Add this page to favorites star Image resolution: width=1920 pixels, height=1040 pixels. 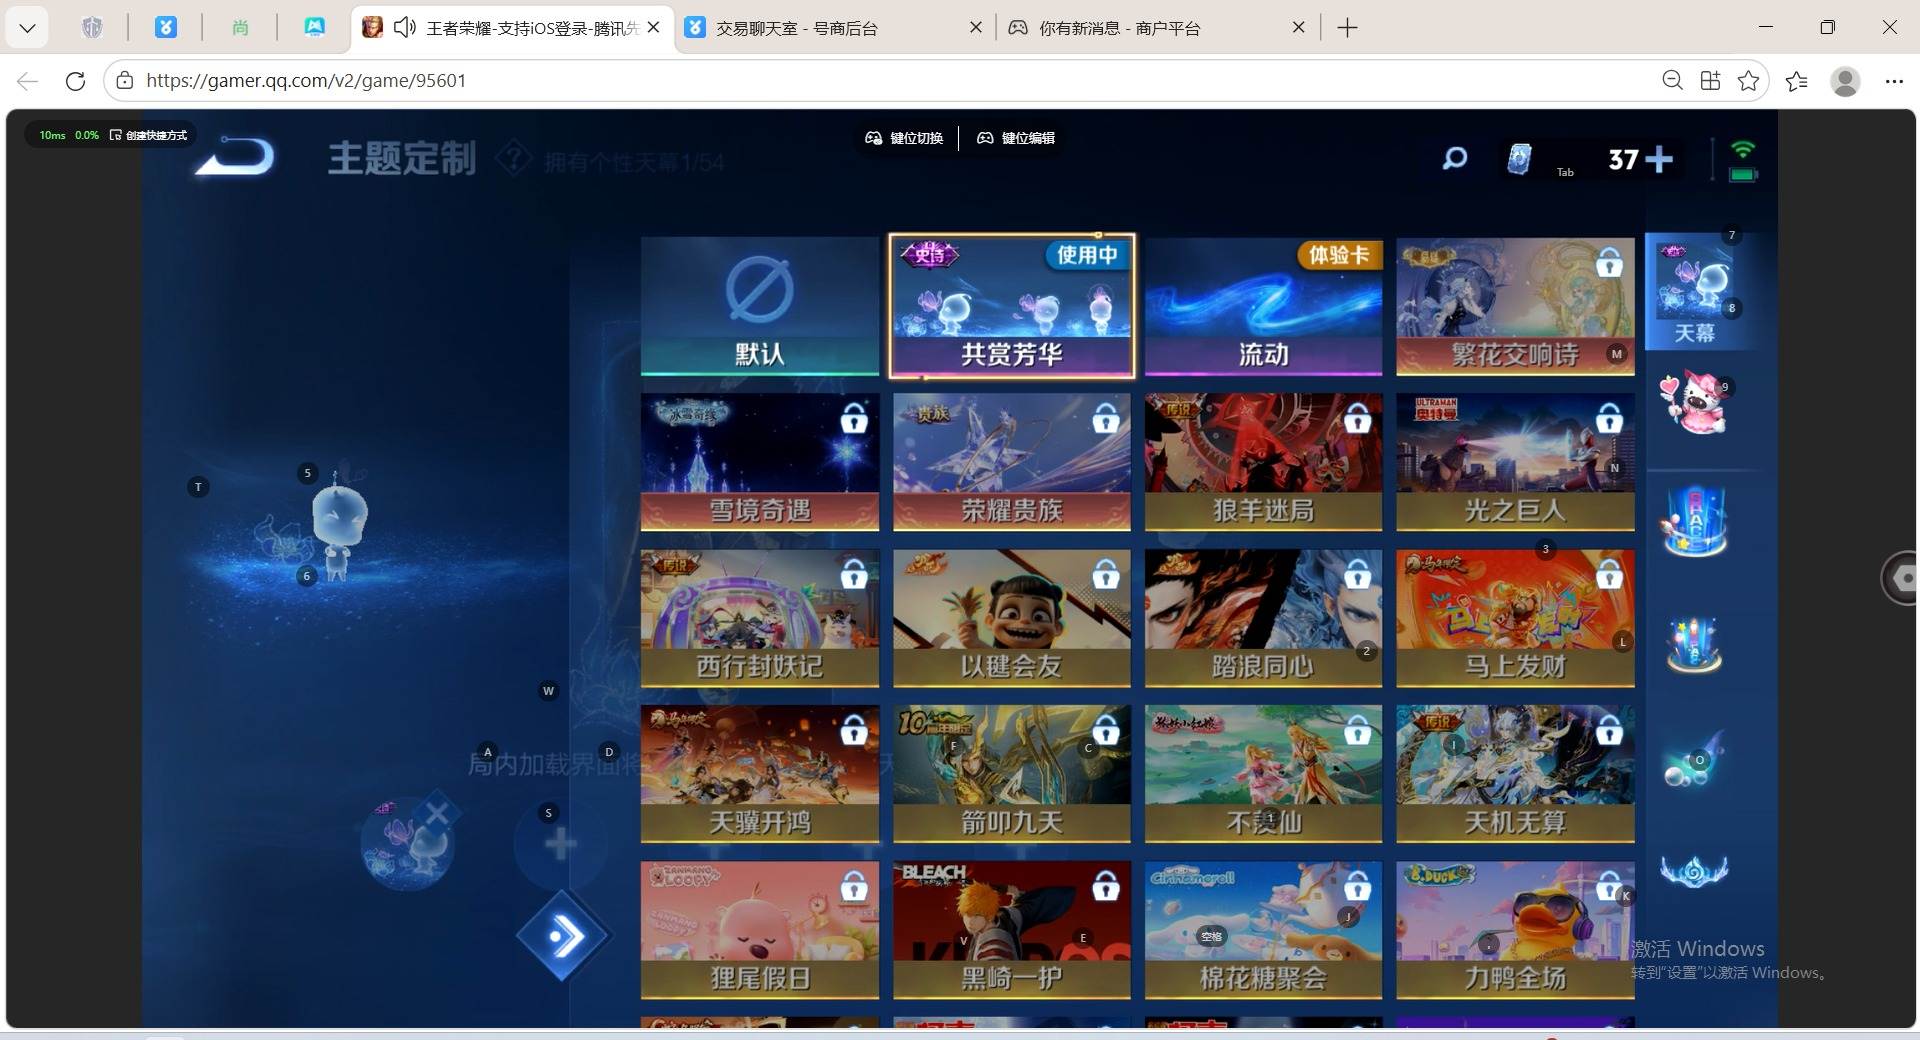pyautogui.click(x=1748, y=81)
